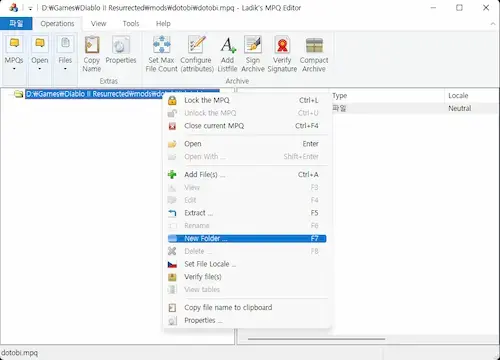Image resolution: width=500 pixels, height=360 pixels.
Task: Click the red X icon beside Close current MPQ
Action: pyautogui.click(x=172, y=126)
